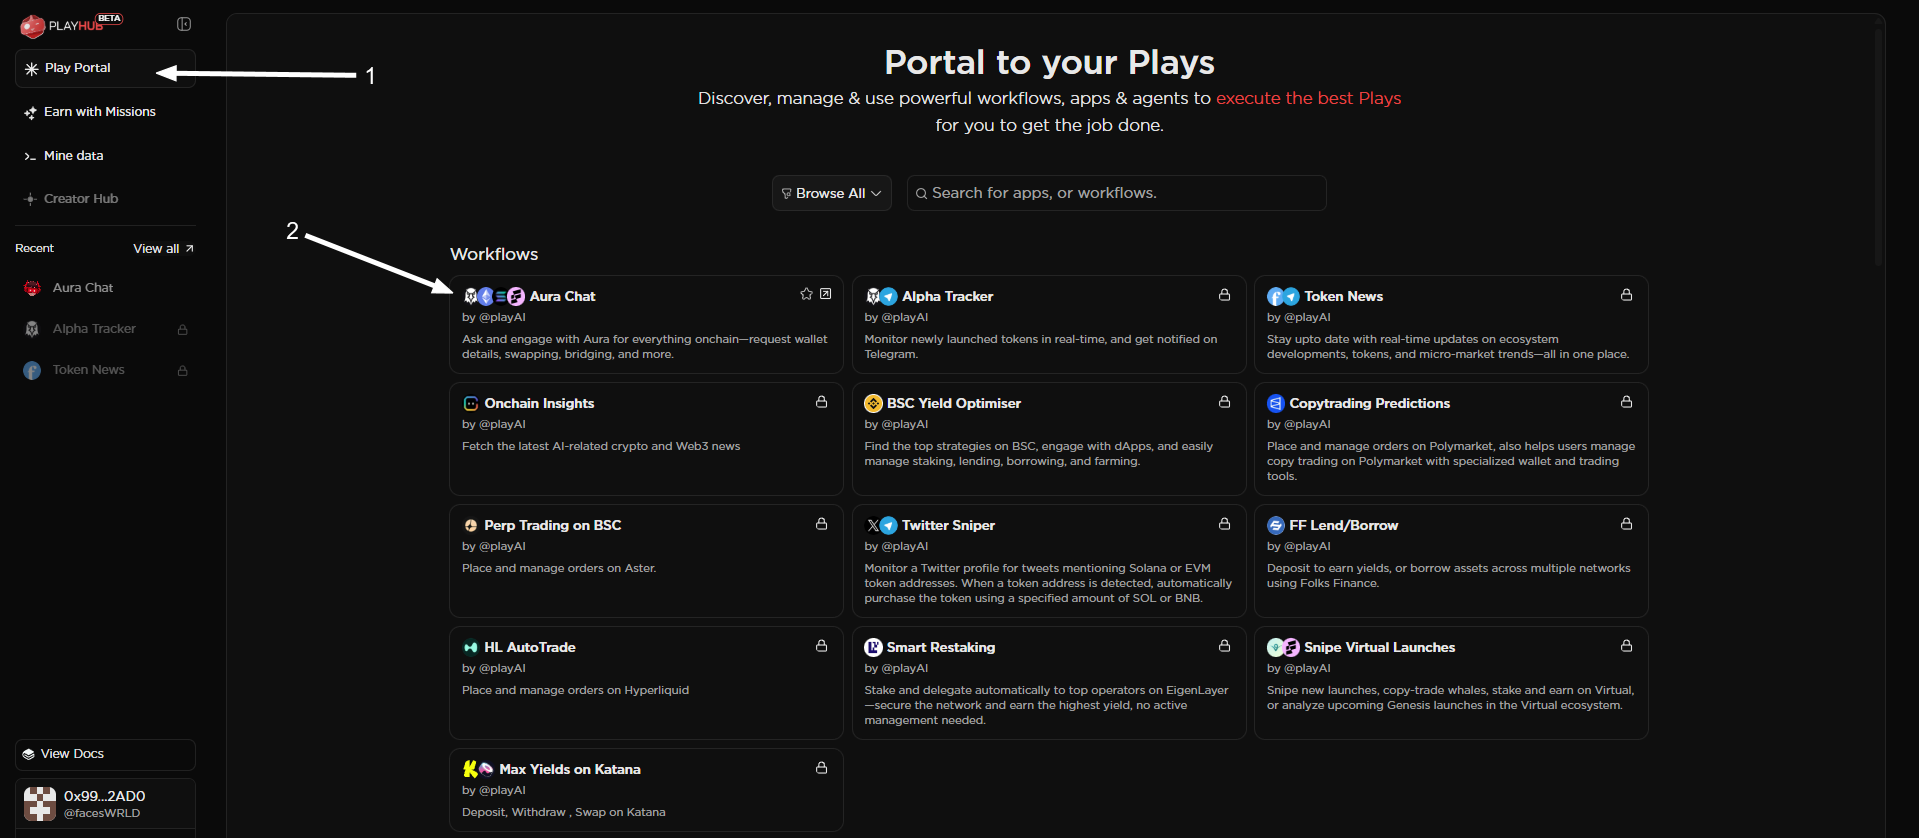Open the Aura Chat workflow card
1919x838 pixels.
[x=646, y=324]
